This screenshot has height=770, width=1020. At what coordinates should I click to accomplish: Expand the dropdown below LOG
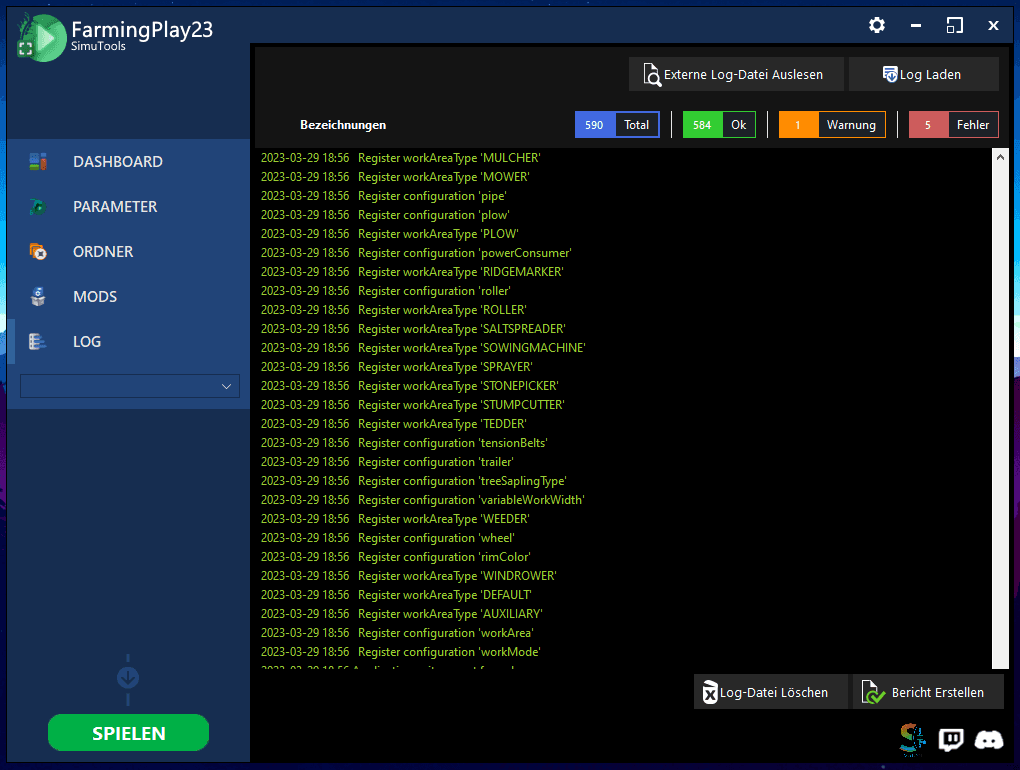pos(130,386)
